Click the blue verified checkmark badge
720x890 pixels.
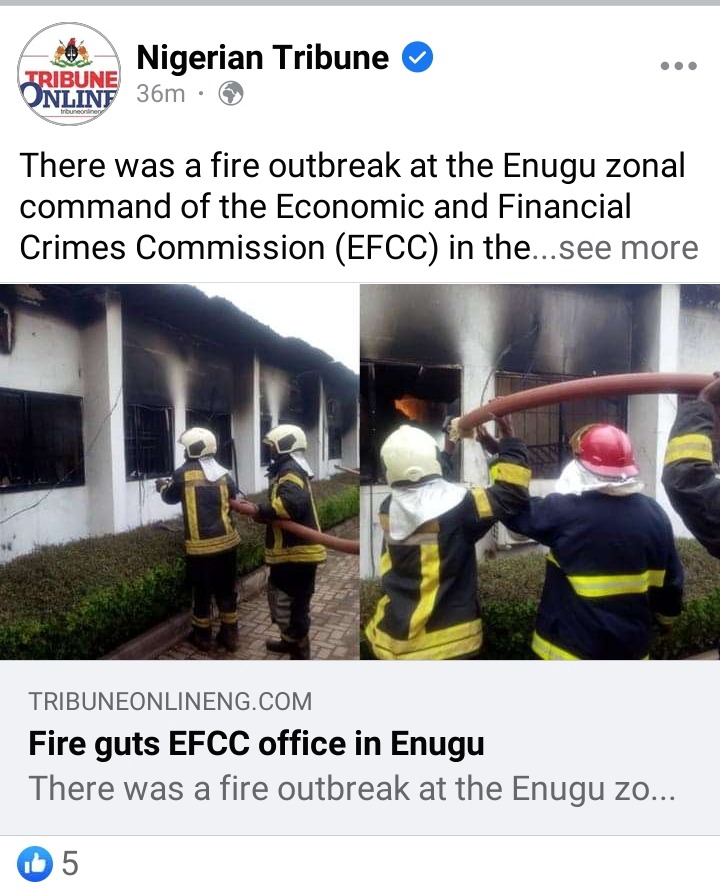pos(417,57)
